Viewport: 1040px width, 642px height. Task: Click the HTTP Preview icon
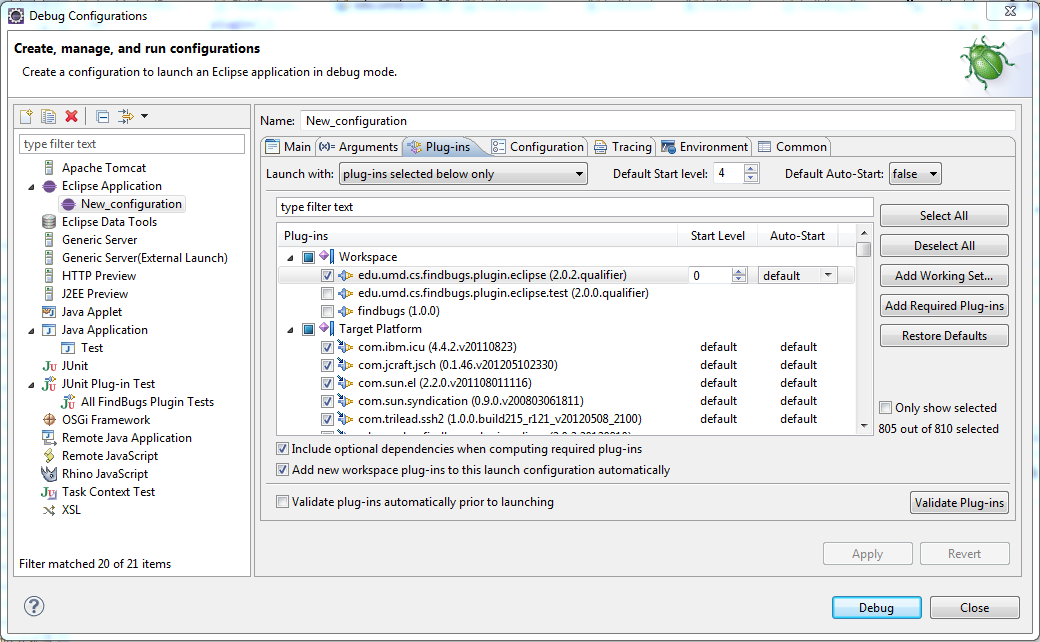[x=49, y=276]
